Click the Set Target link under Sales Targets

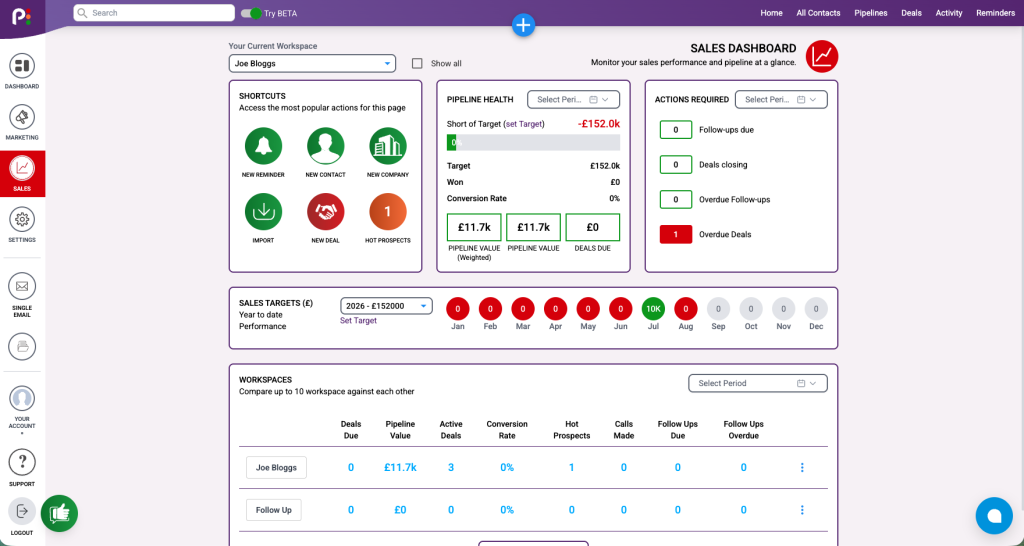(x=358, y=321)
